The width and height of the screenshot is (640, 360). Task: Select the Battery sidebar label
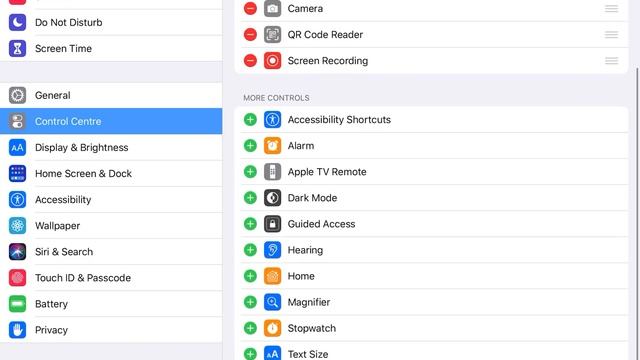coord(51,304)
